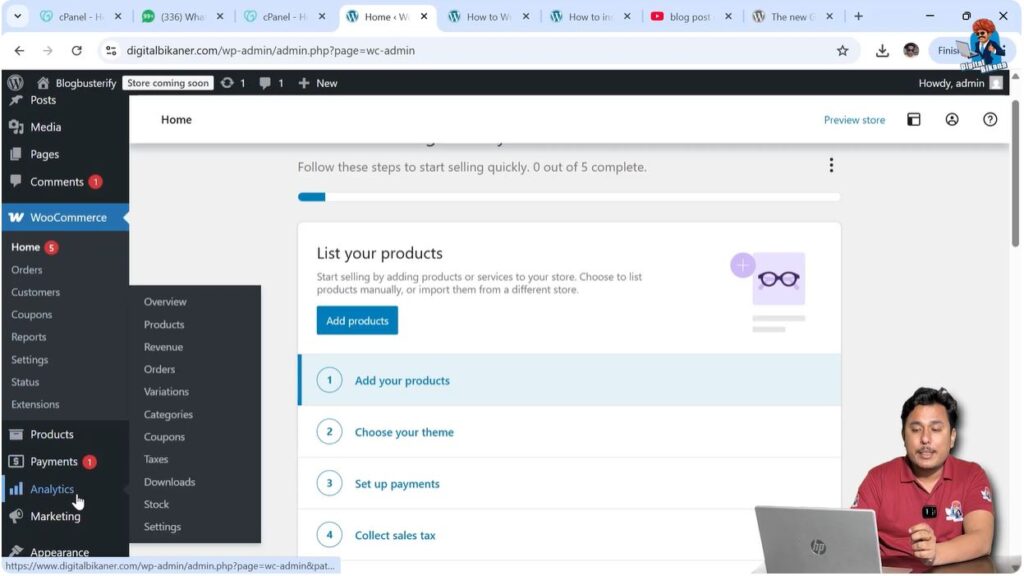This screenshot has width=1024, height=576.
Task: Select the WooCommerce icon in the sidebar
Action: [18, 217]
